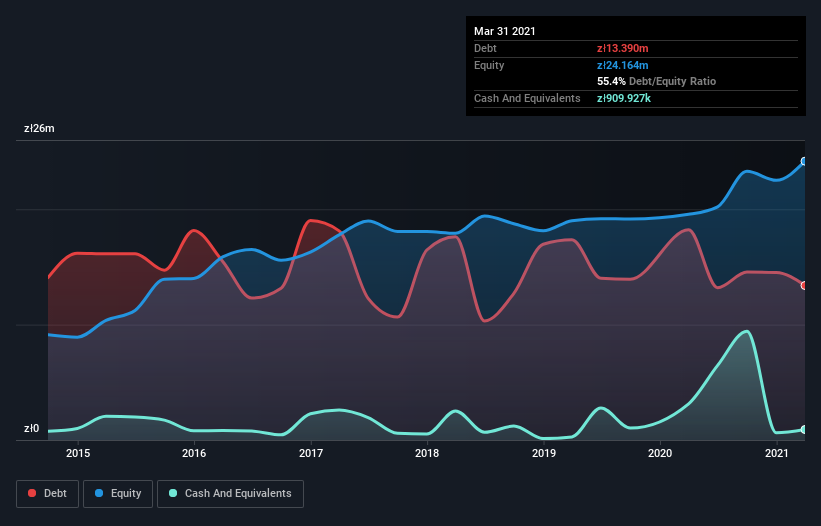Click the red Debt legend dot
Image resolution: width=821 pixels, height=526 pixels.
(x=32, y=493)
